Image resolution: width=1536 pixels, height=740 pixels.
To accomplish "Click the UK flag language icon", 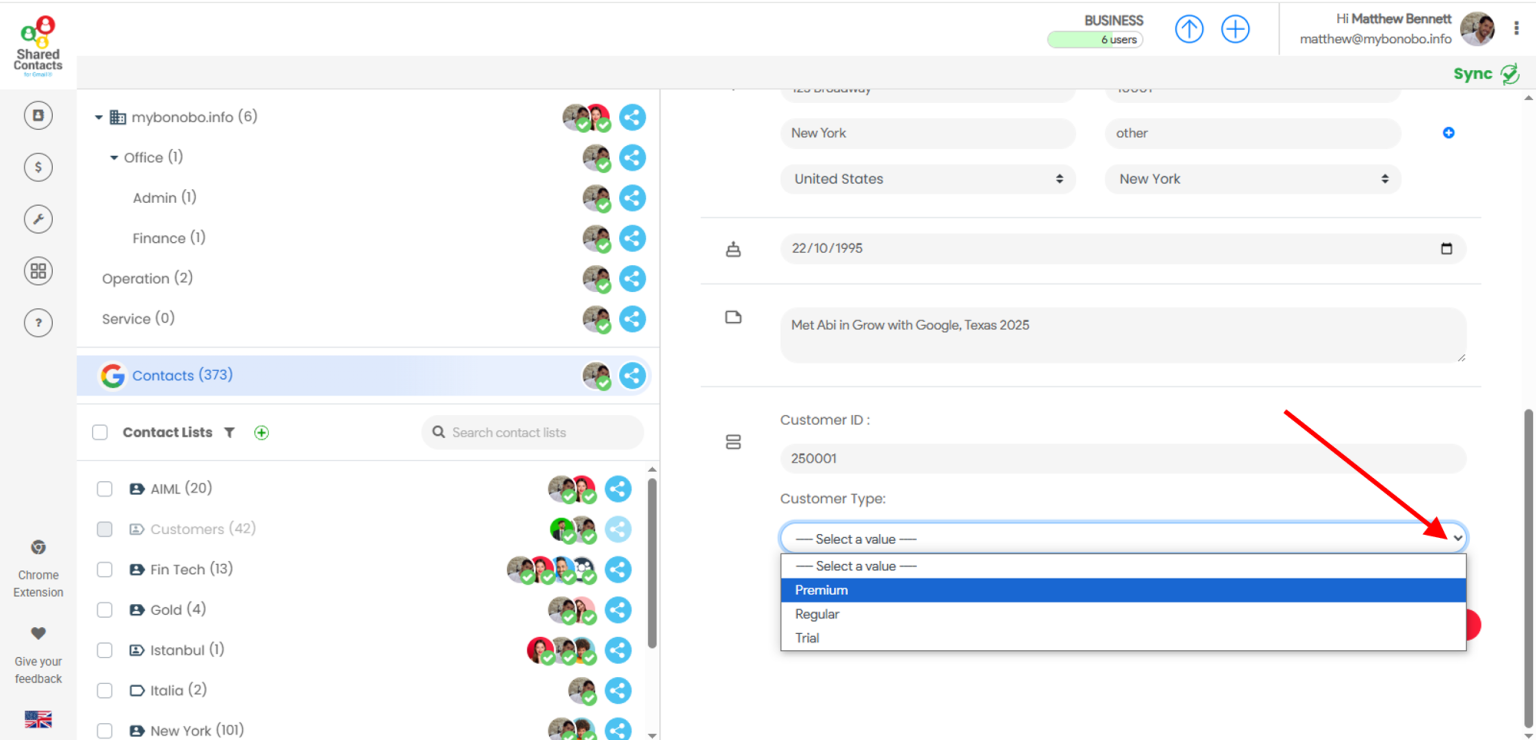I will pyautogui.click(x=38, y=719).
